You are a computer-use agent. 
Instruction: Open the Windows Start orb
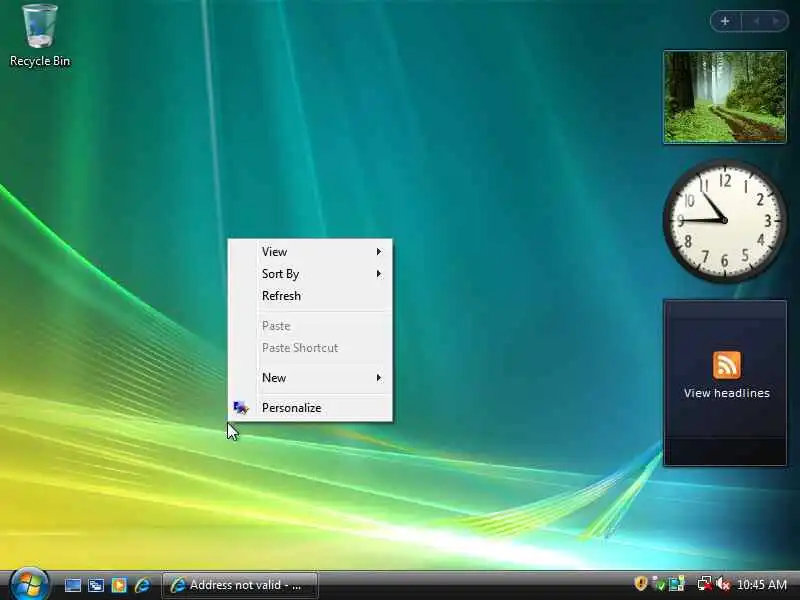(x=29, y=584)
